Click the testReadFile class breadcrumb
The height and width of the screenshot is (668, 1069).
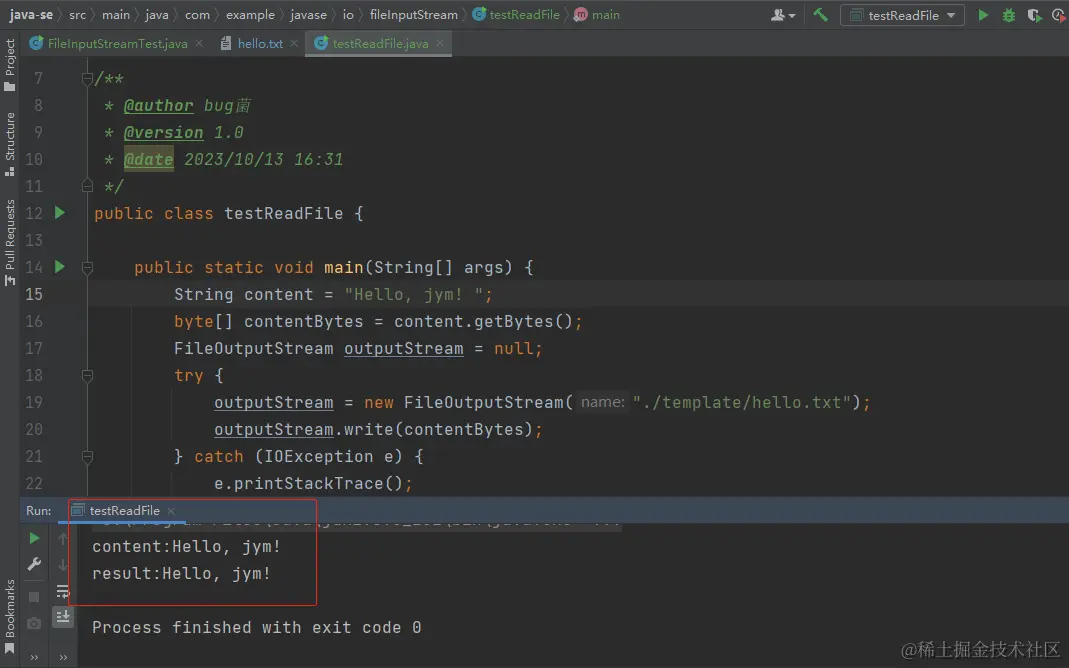coord(517,14)
